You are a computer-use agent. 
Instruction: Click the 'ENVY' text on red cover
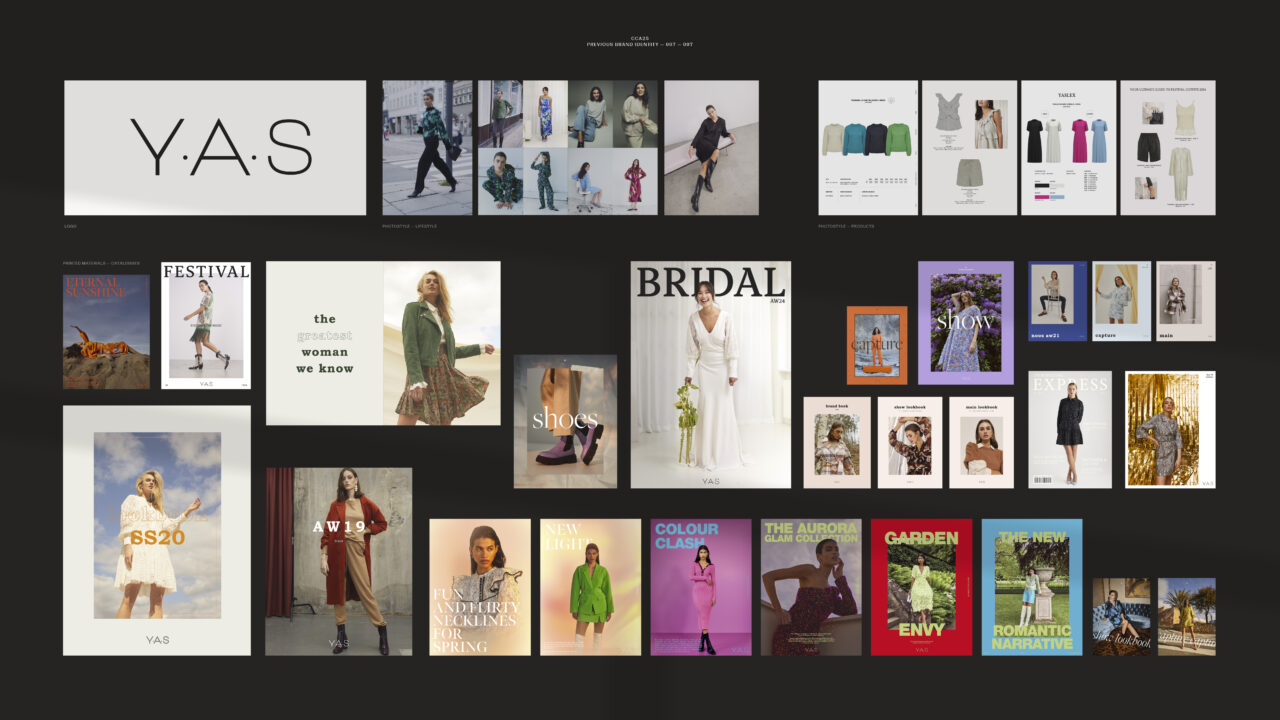click(x=921, y=630)
